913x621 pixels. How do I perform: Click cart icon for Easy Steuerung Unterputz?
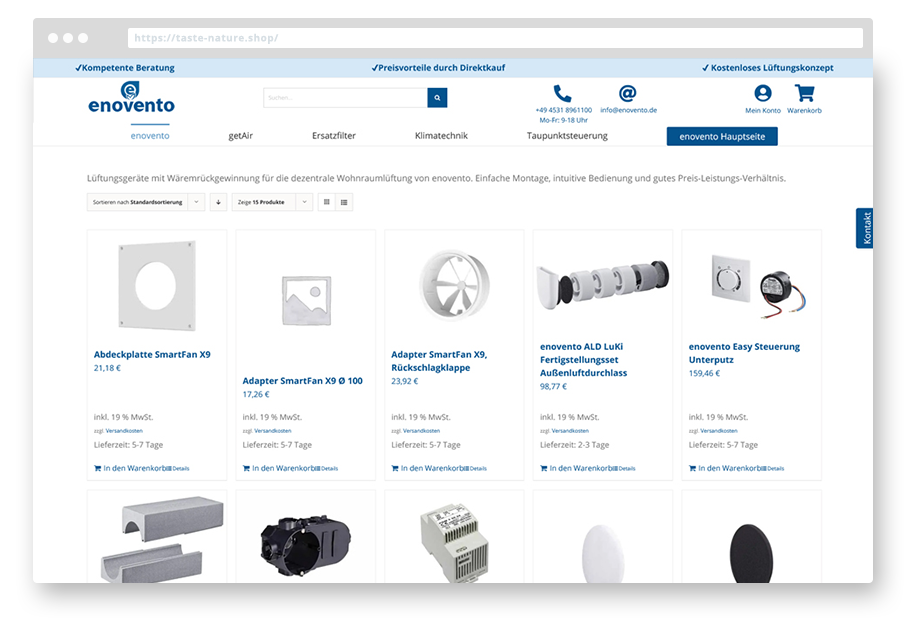click(x=692, y=468)
